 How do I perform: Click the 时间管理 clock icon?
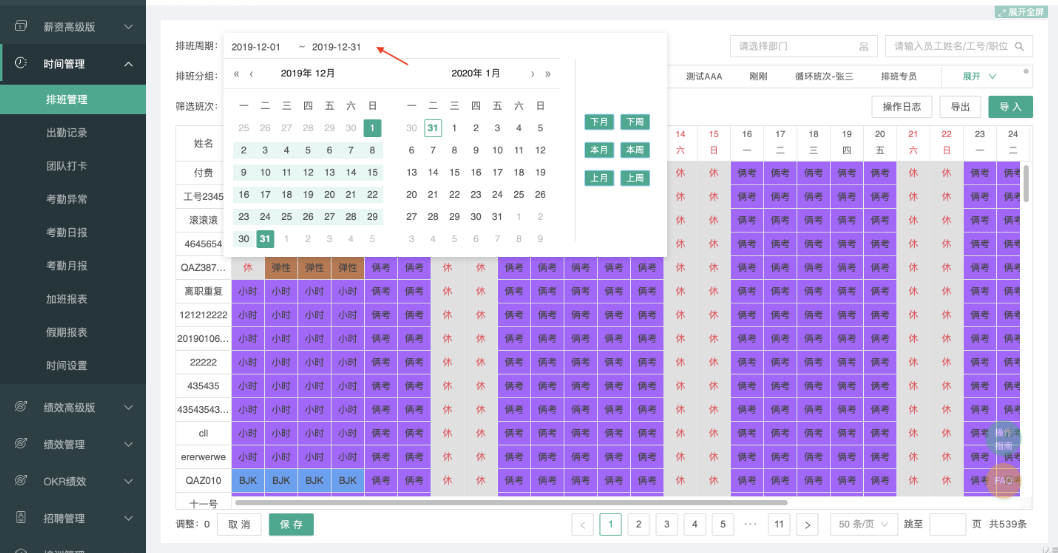pos(21,63)
